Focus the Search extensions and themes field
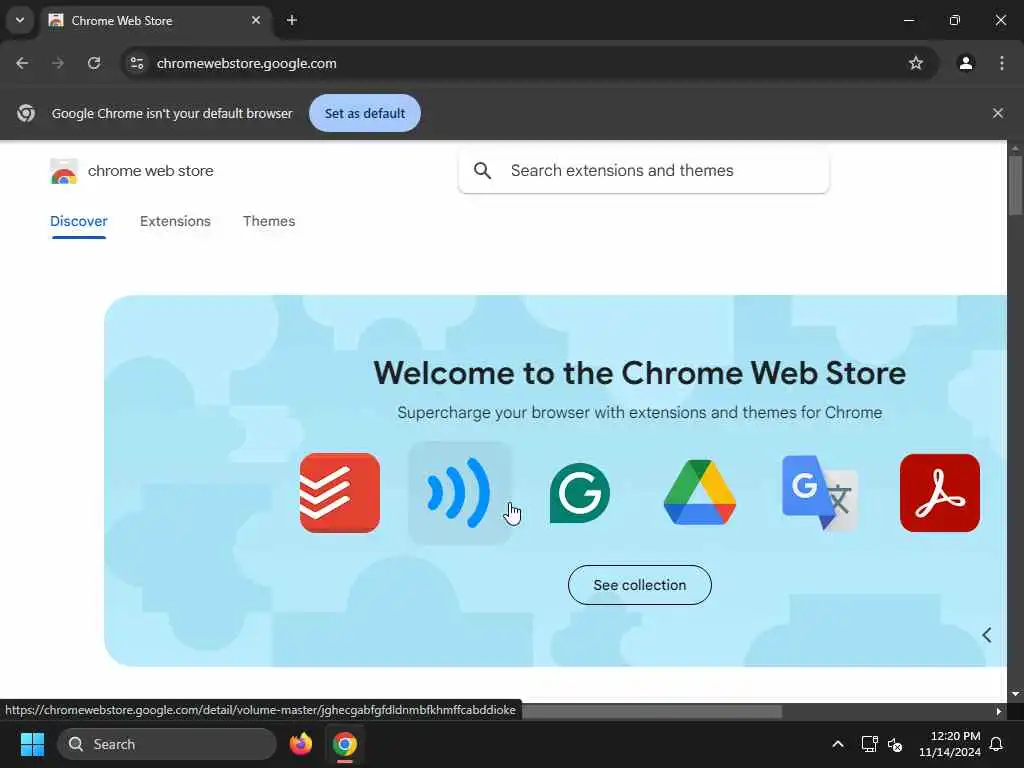The height and width of the screenshot is (768, 1024). pyautogui.click(x=644, y=171)
